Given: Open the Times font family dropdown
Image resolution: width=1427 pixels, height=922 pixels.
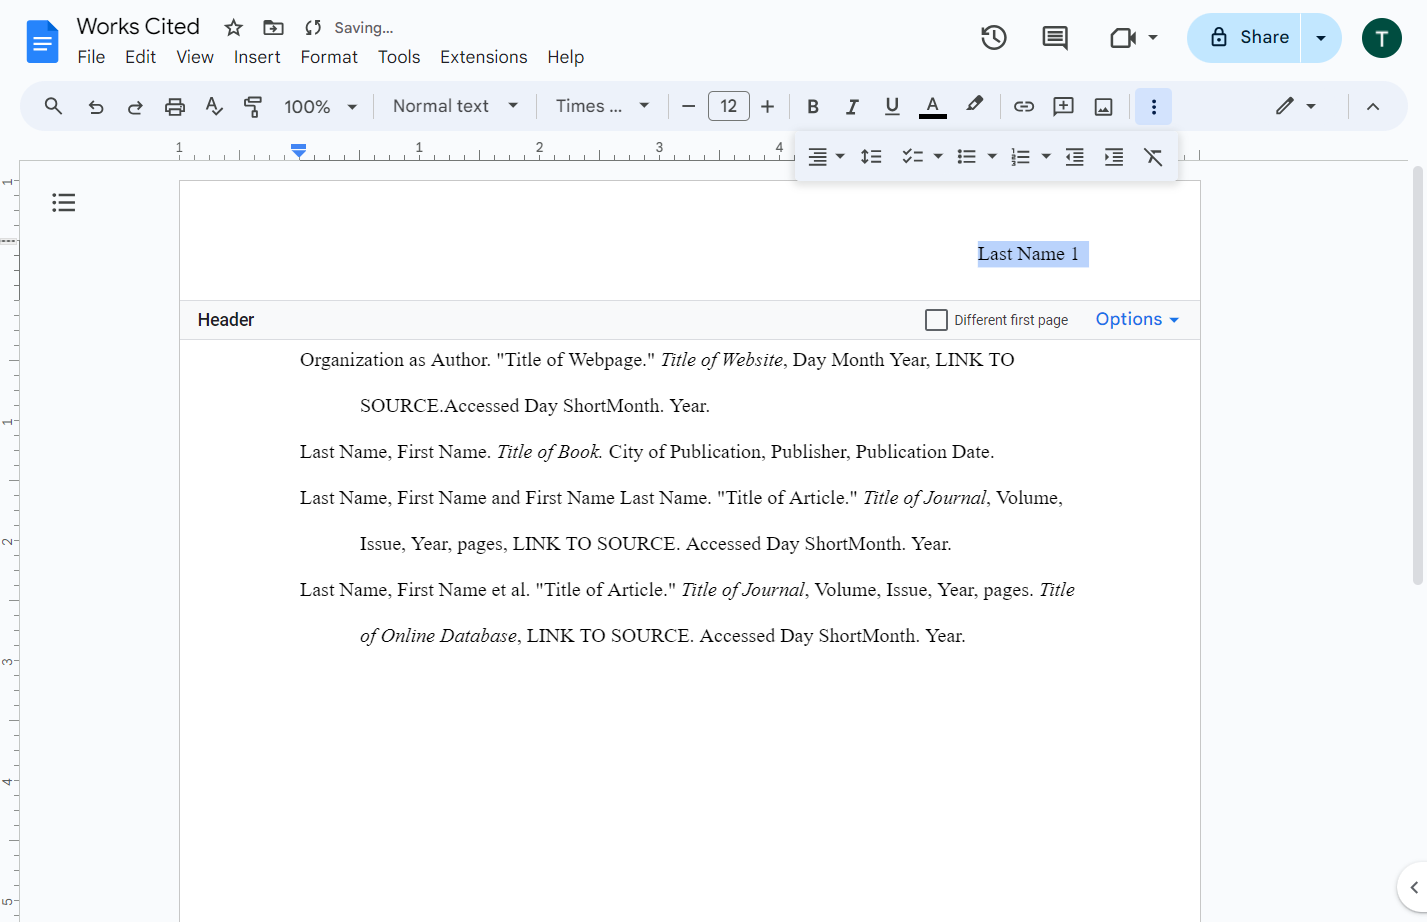Looking at the screenshot, I should pos(603,106).
